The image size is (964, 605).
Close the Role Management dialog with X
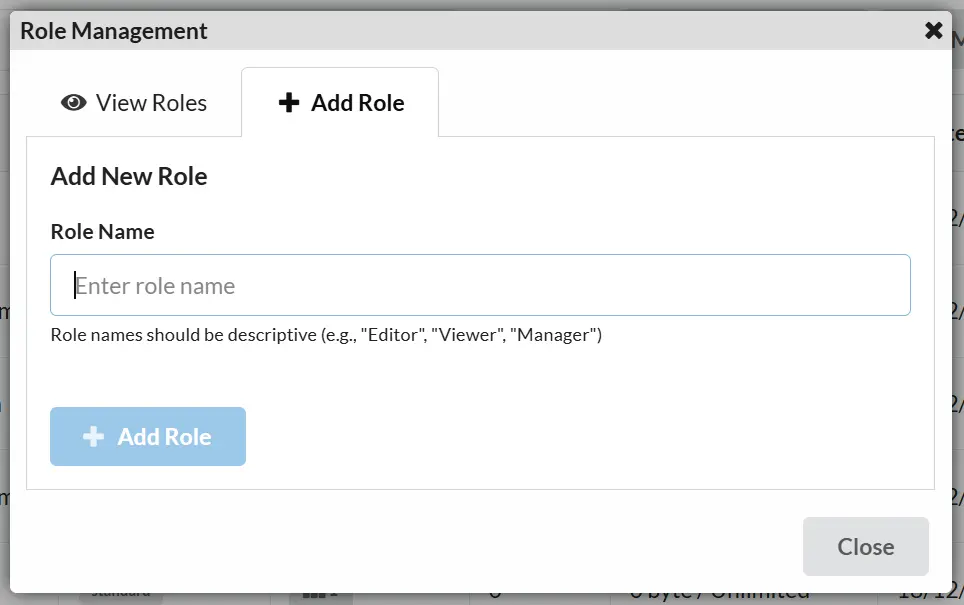pos(934,30)
